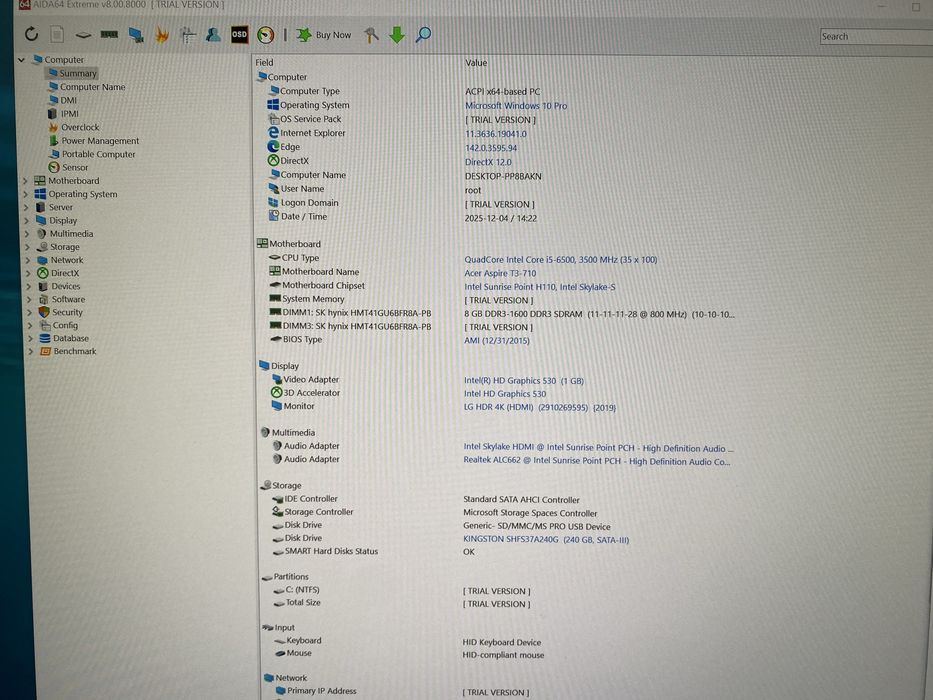Expand the Benchmark tree node
The width and height of the screenshot is (933, 700).
30,351
